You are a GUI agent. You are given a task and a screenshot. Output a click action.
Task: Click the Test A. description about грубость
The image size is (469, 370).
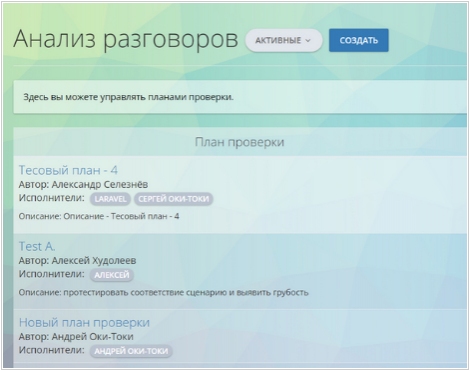tap(163, 292)
